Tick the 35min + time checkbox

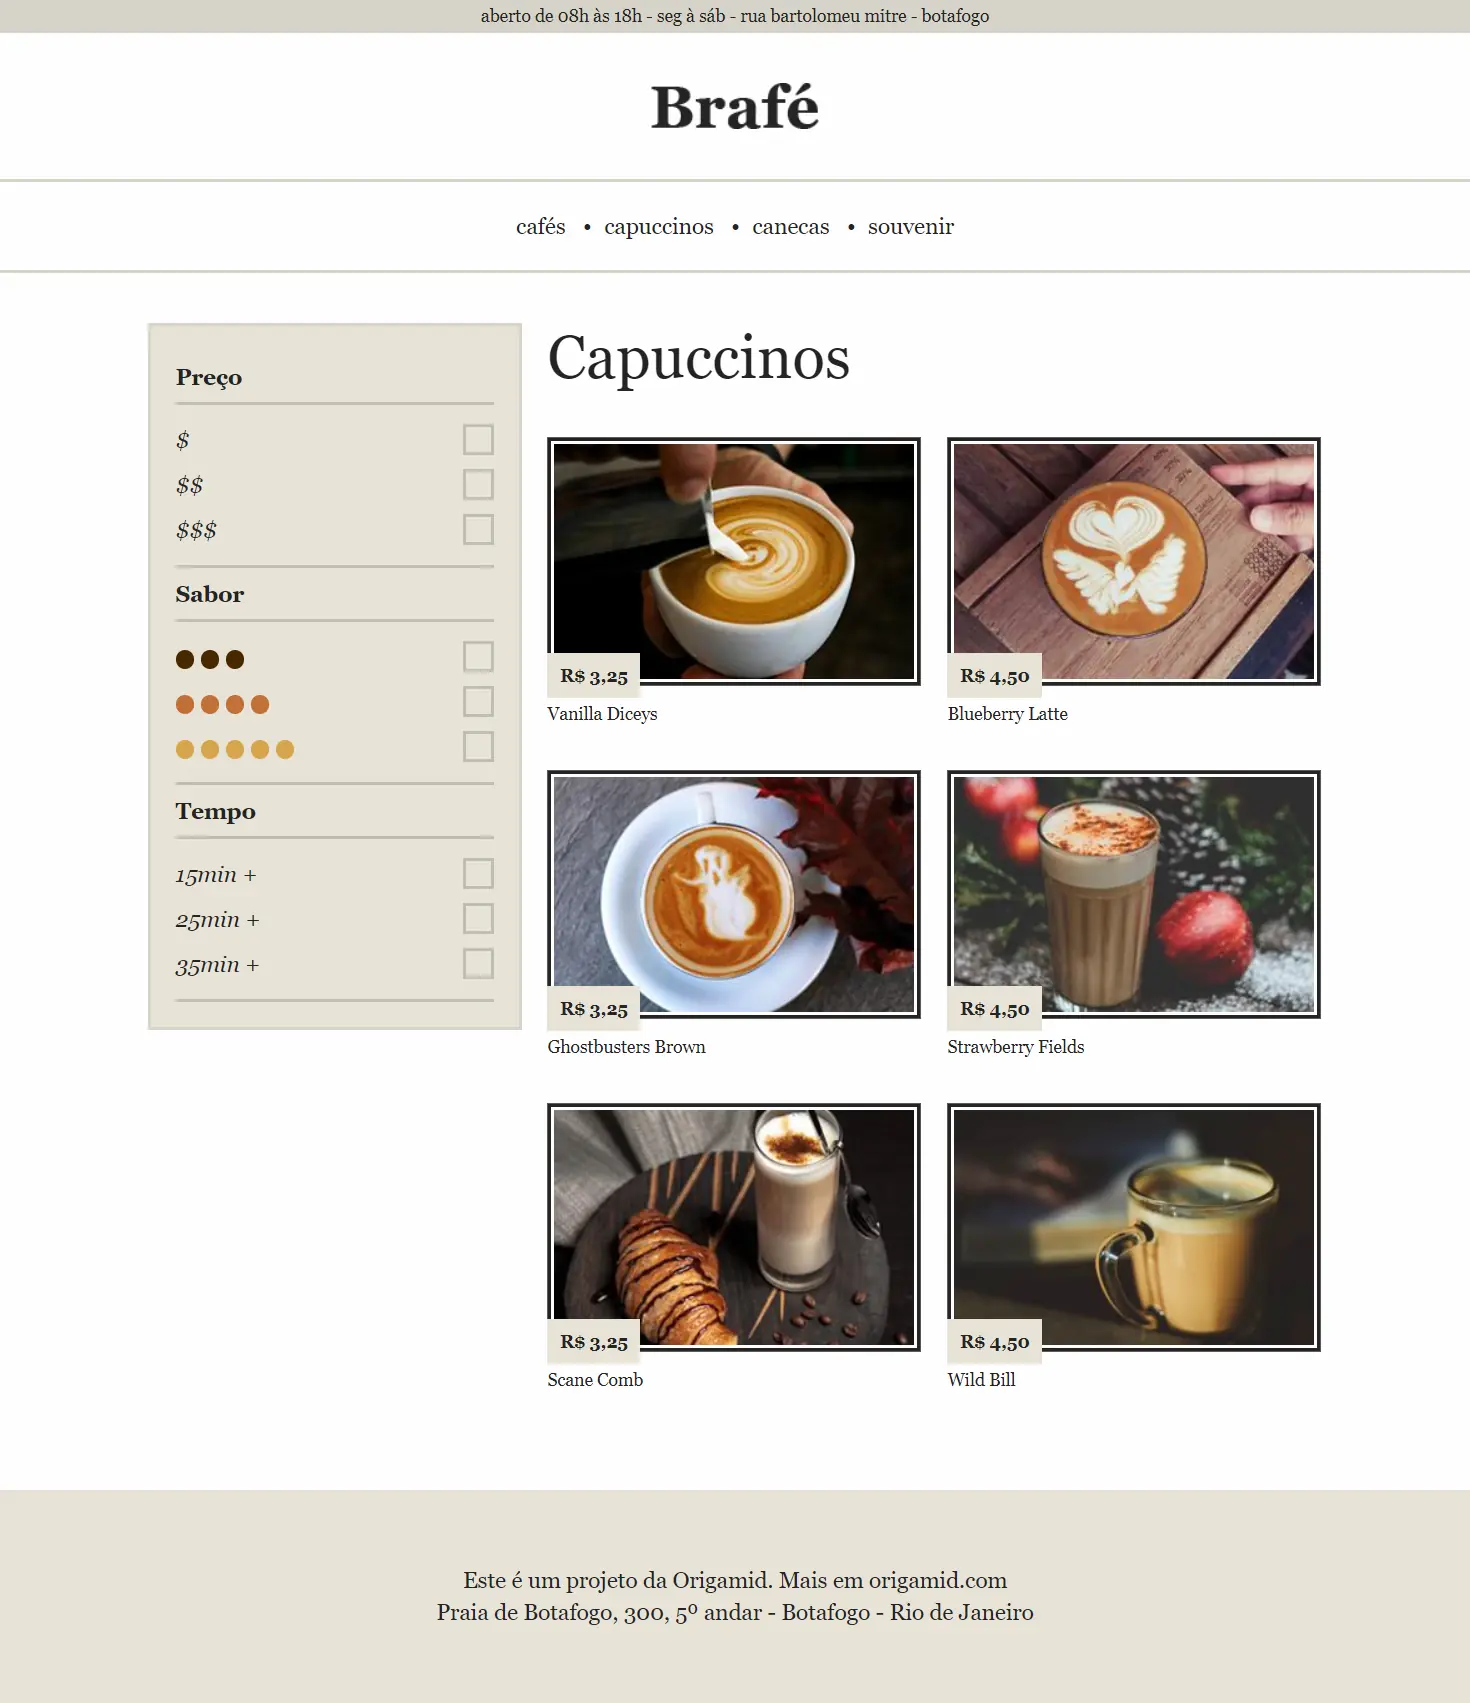tap(478, 964)
